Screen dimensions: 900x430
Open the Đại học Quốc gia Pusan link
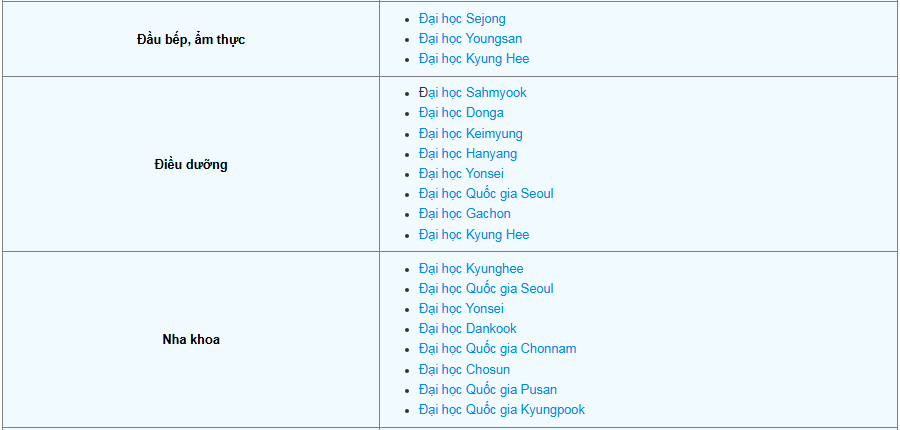pos(488,390)
